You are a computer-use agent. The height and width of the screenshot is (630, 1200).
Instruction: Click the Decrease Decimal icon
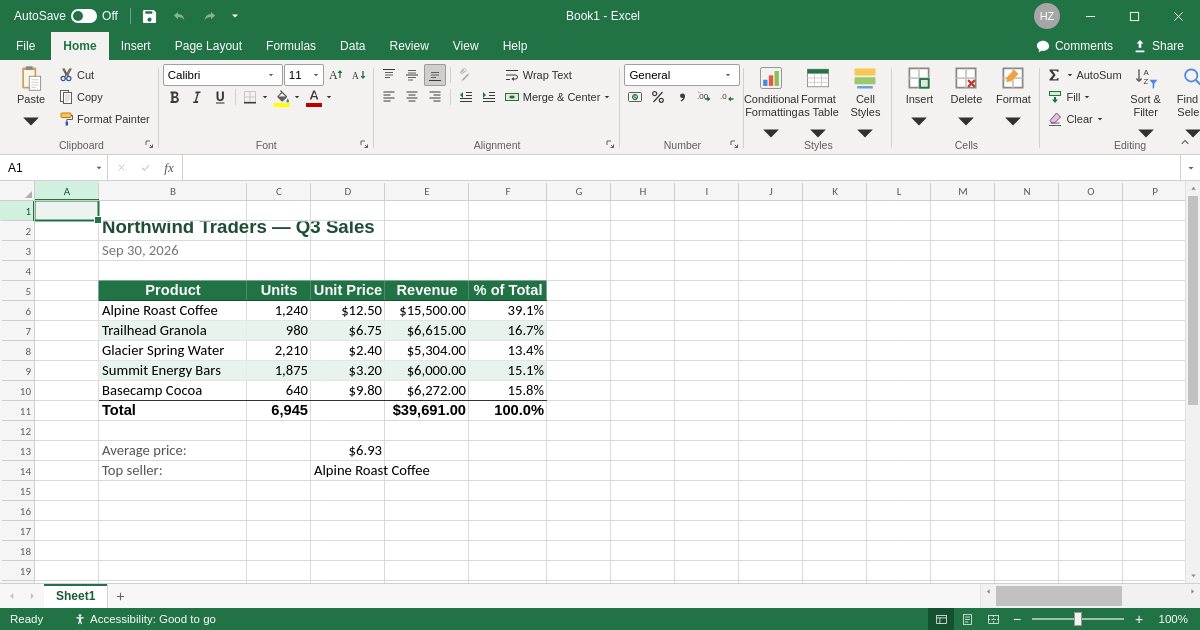727,97
